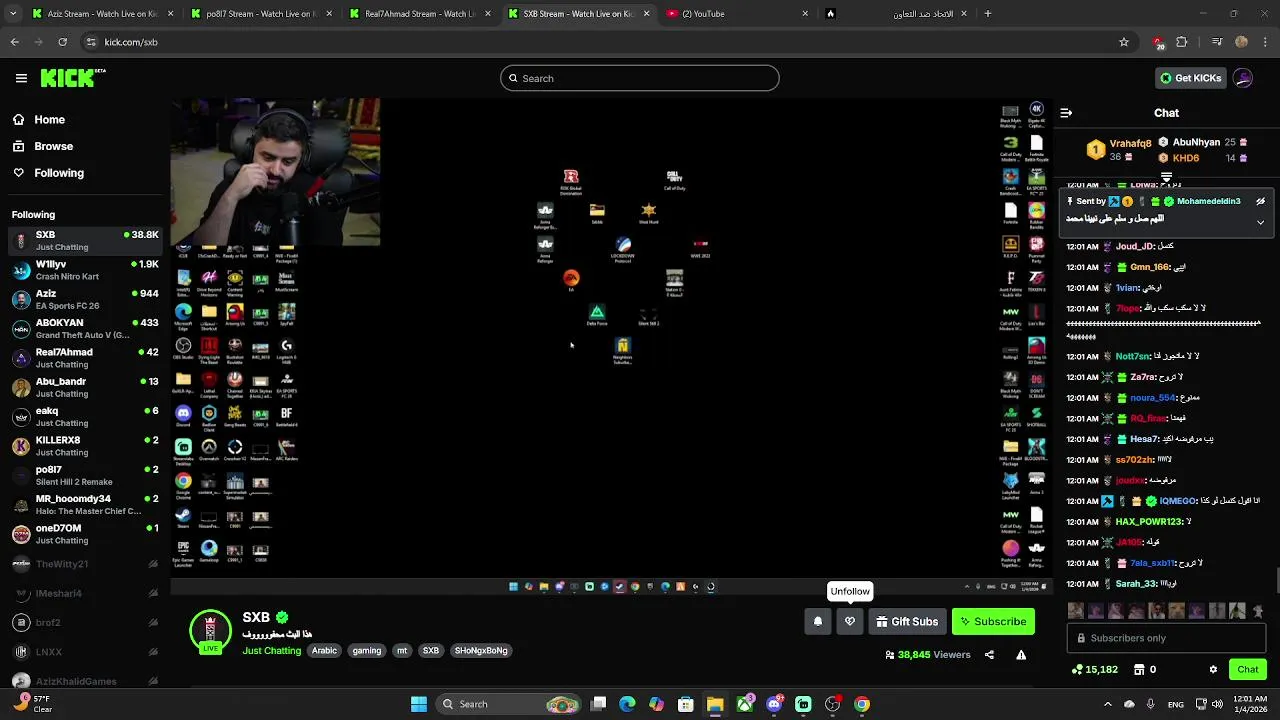The width and height of the screenshot is (1280, 720).
Task: Open a new browser tab
Action: [988, 14]
